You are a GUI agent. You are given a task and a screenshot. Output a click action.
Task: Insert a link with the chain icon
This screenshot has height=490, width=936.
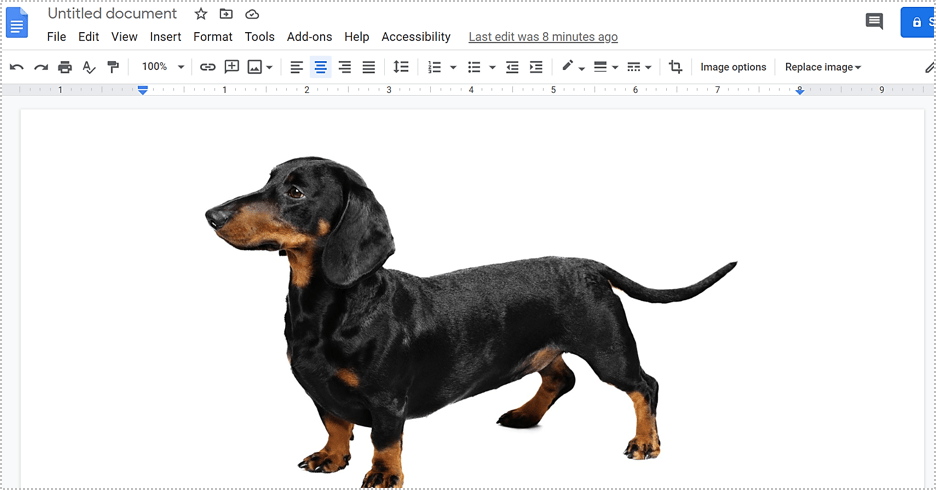click(207, 67)
